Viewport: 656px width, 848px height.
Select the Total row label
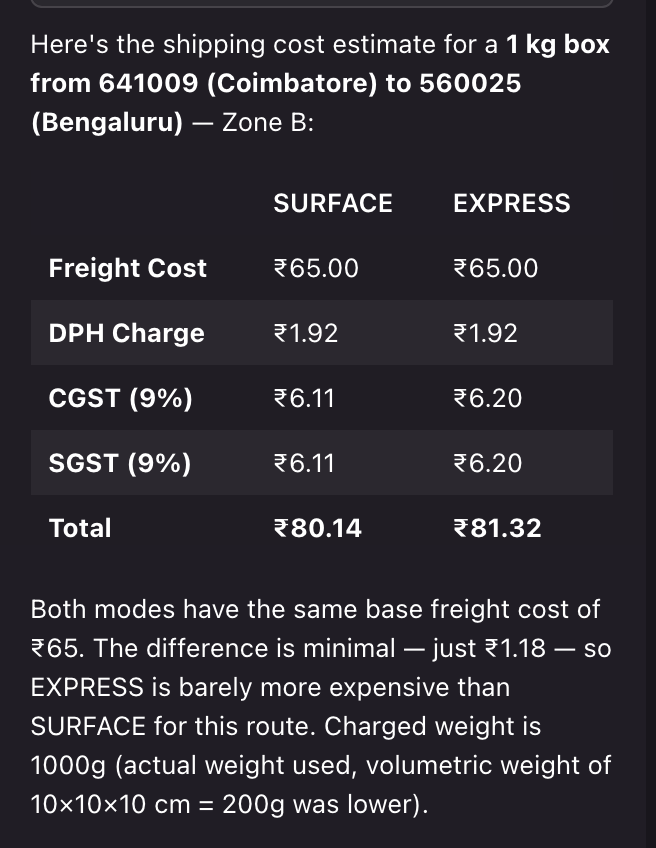pos(80,528)
